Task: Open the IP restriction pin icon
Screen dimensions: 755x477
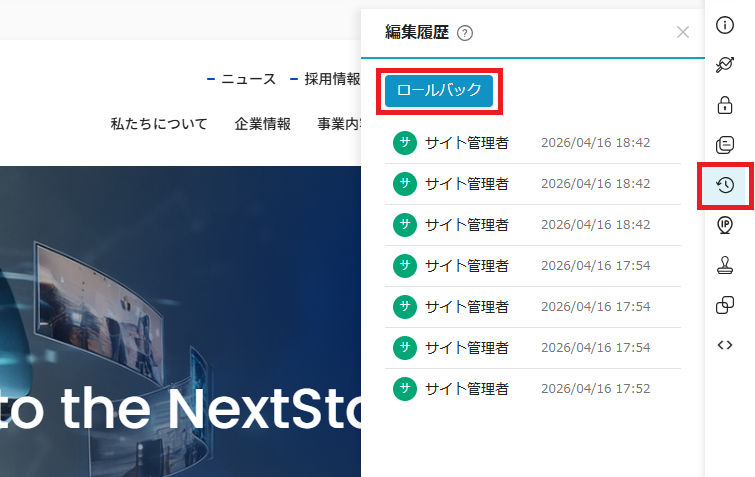Action: pos(726,225)
